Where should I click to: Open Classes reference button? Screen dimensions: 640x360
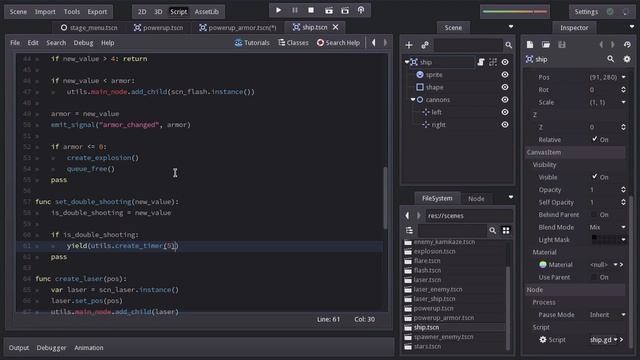(x=293, y=42)
